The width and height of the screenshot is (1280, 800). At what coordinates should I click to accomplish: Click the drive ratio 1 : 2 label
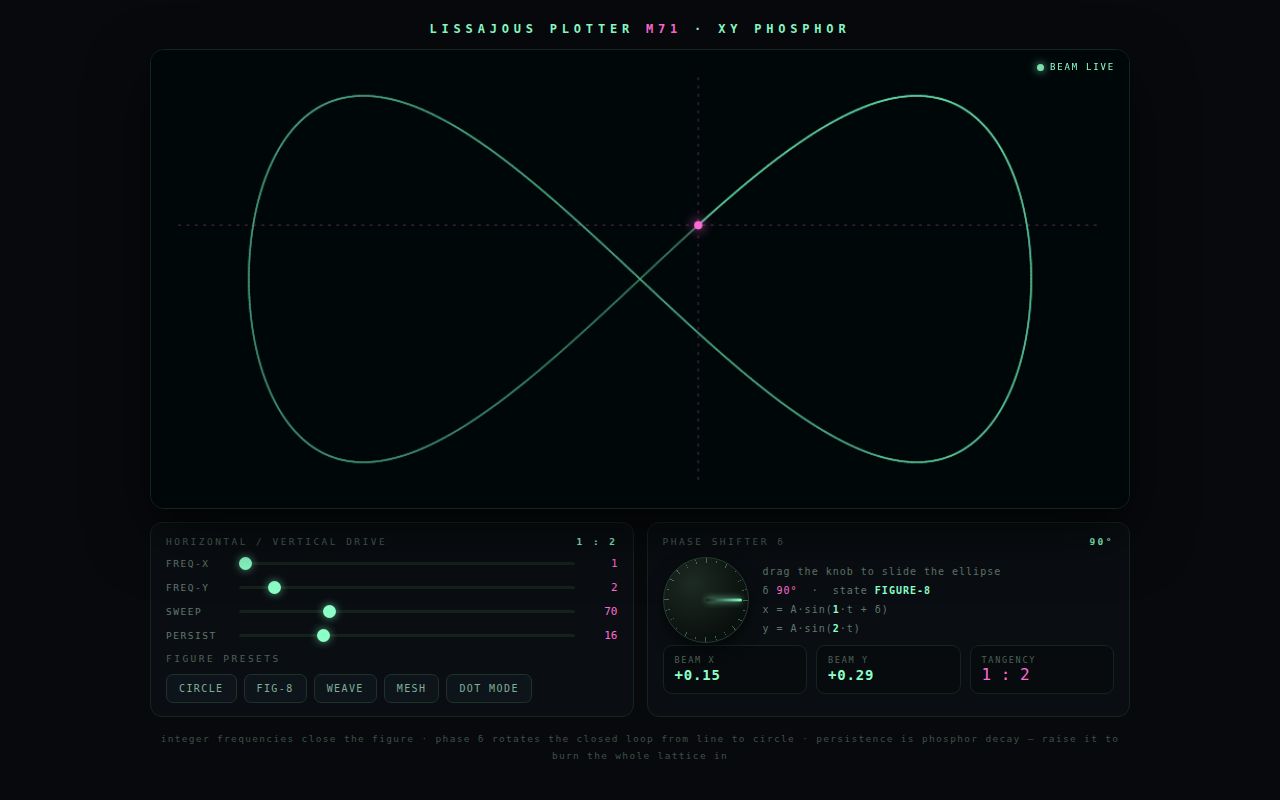point(597,542)
